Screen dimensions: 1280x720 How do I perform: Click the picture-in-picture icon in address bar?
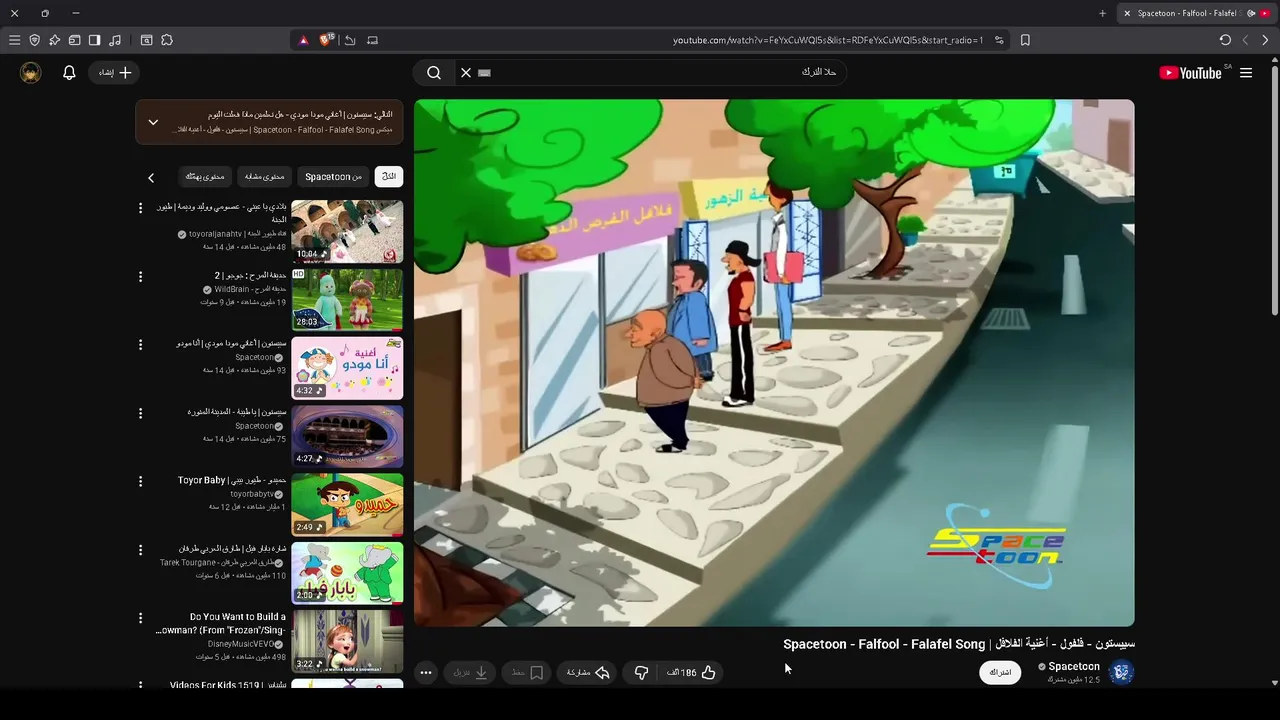pyautogui.click(x=373, y=40)
